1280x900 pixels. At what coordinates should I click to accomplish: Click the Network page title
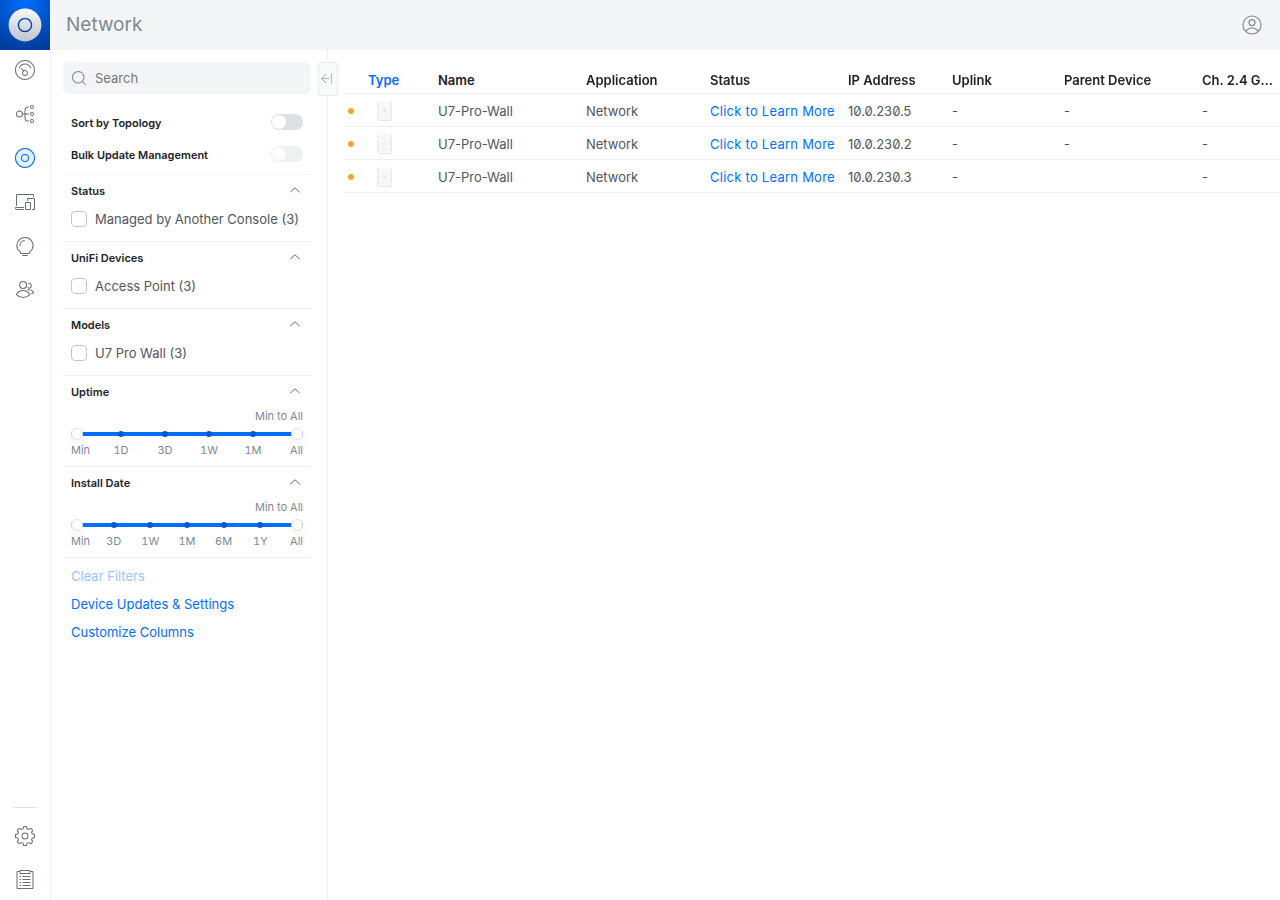coord(104,24)
